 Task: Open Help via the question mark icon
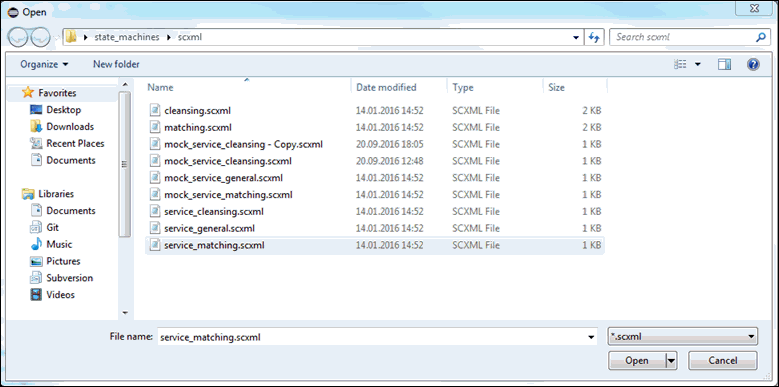753,65
